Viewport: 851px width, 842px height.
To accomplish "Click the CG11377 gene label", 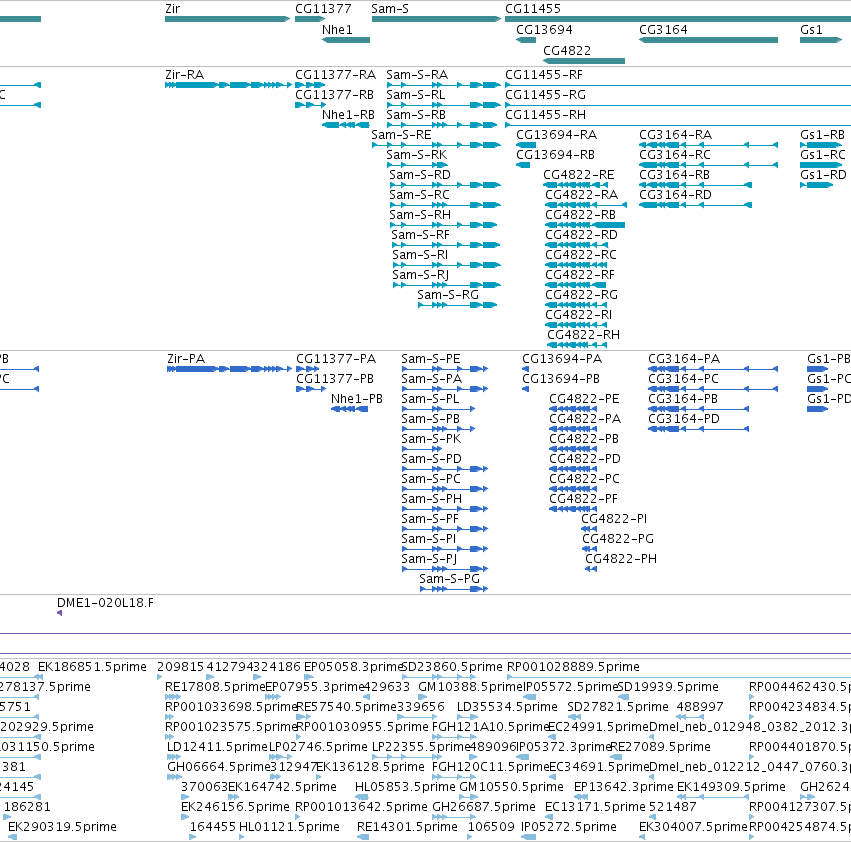I will point(323,9).
